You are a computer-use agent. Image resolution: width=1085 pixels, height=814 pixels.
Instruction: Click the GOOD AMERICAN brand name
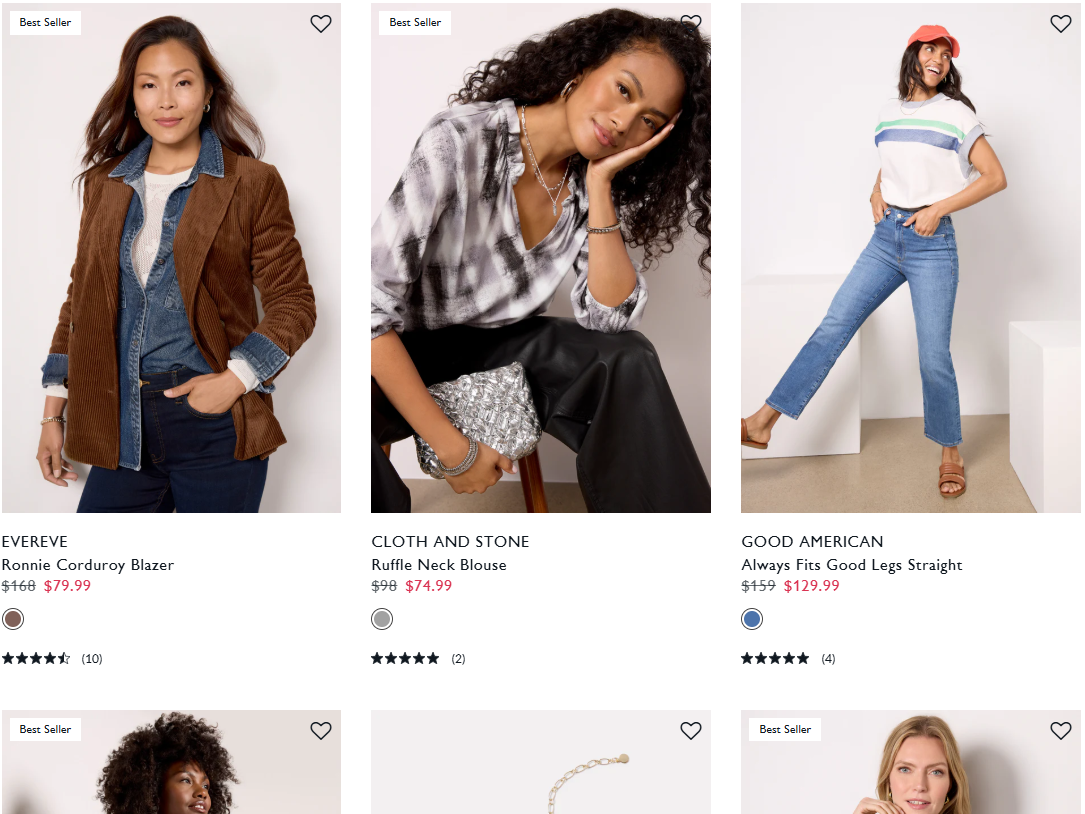coord(812,541)
